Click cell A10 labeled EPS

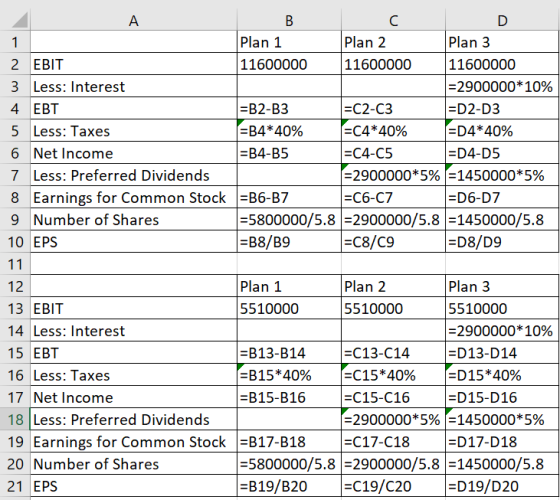point(134,241)
